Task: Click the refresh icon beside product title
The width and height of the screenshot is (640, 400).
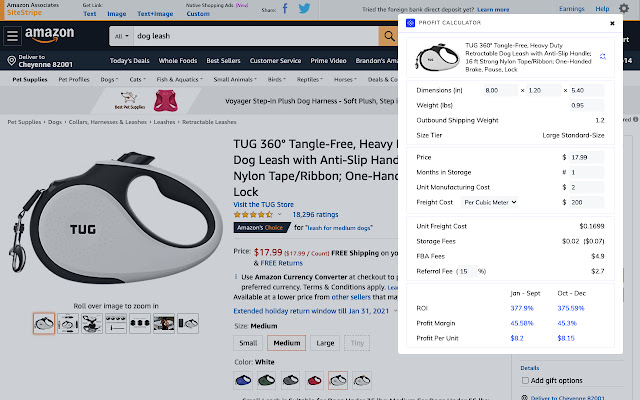Action: (x=602, y=57)
